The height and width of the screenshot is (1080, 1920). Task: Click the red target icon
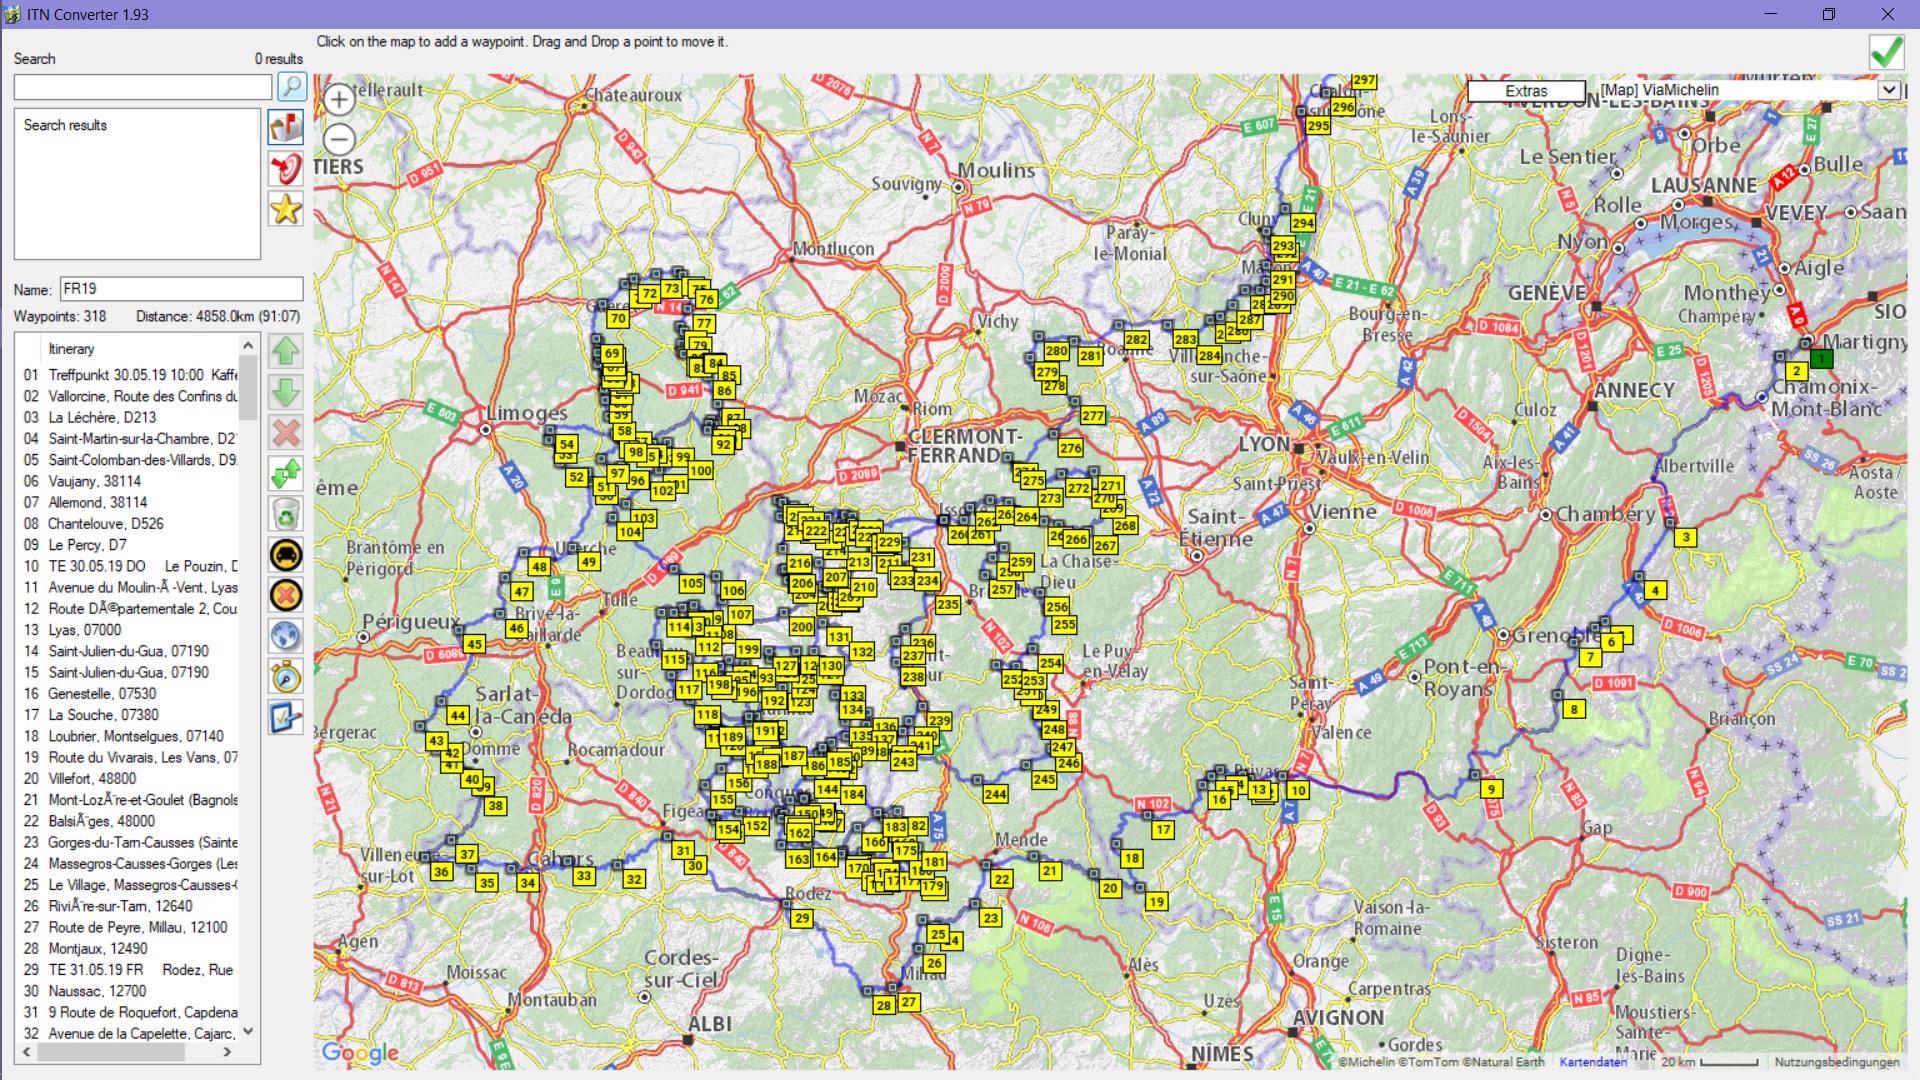tap(286, 169)
